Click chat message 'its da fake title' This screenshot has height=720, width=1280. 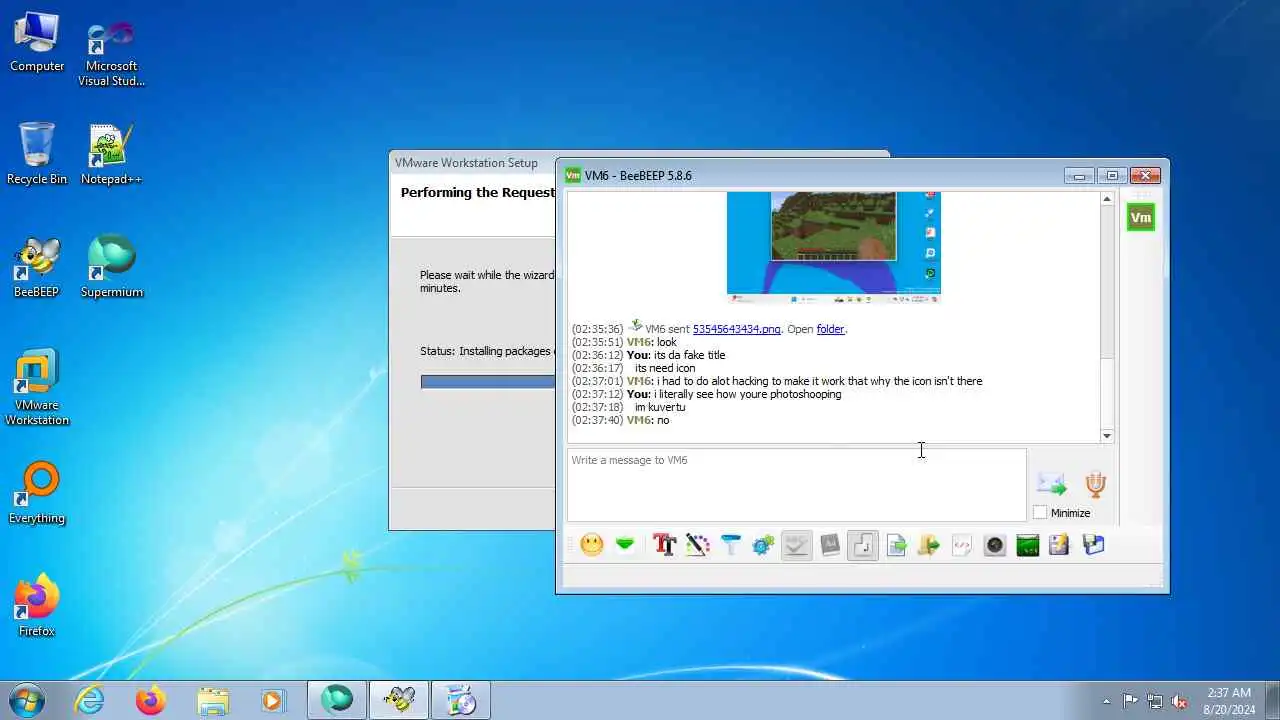click(x=689, y=355)
